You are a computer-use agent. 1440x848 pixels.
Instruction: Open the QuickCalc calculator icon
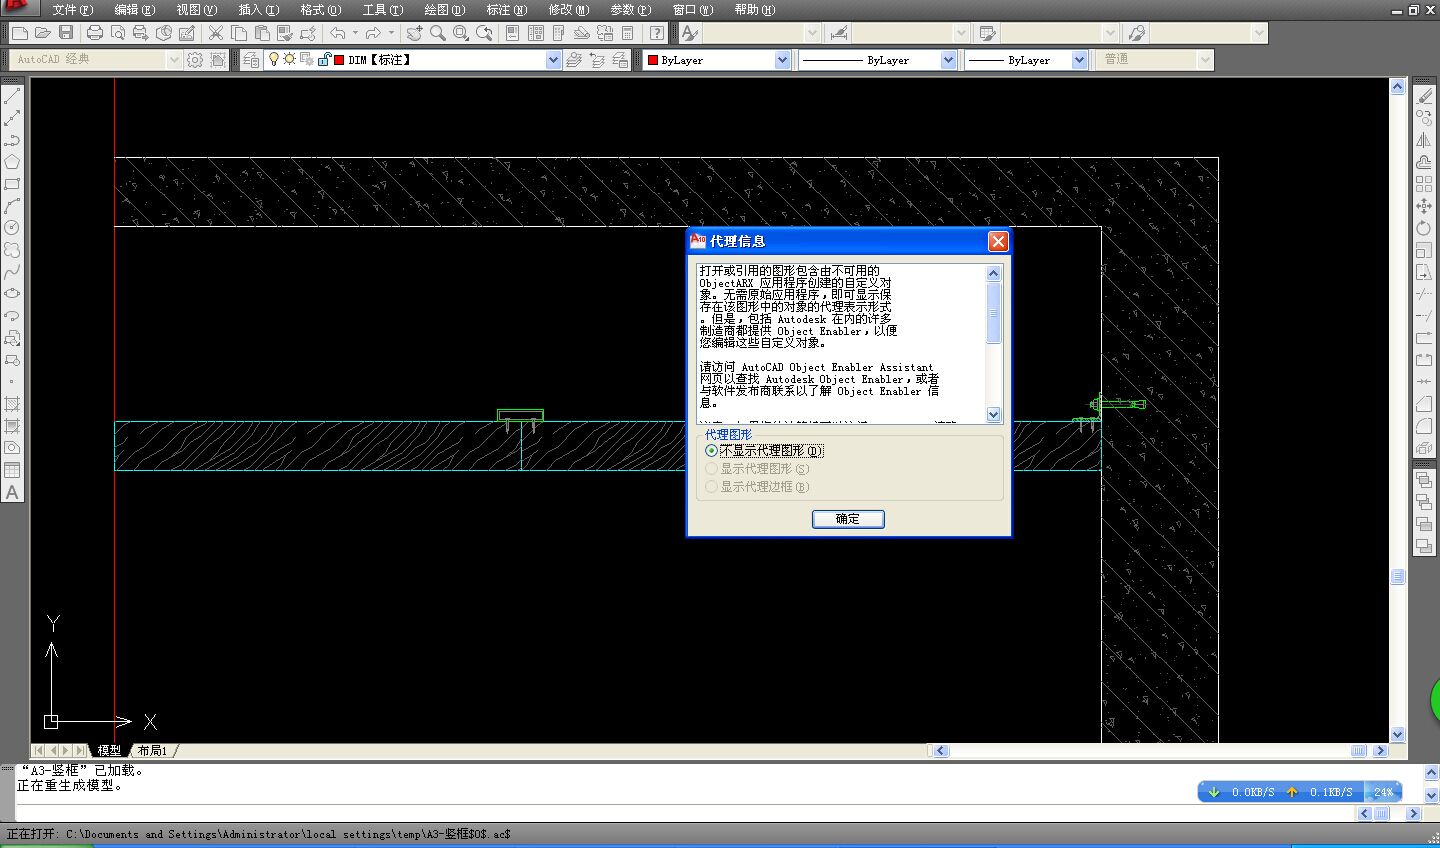[627, 33]
